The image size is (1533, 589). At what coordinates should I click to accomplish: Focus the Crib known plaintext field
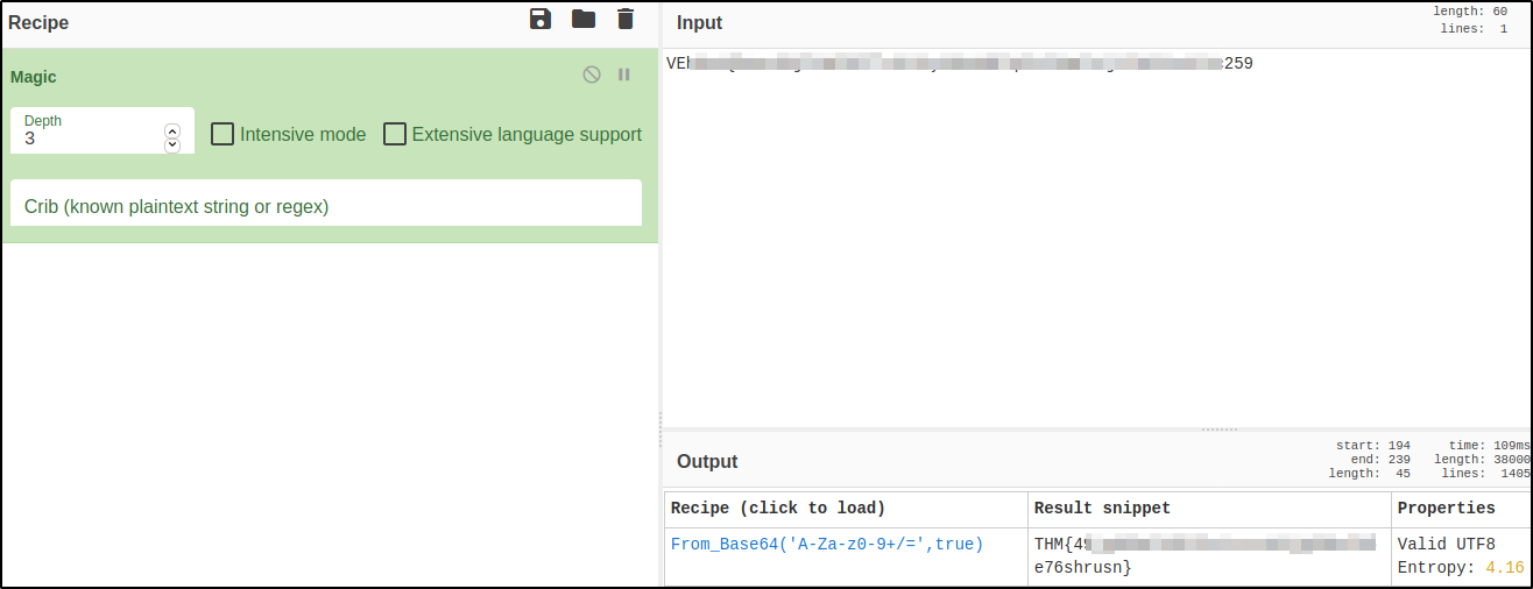click(x=326, y=203)
